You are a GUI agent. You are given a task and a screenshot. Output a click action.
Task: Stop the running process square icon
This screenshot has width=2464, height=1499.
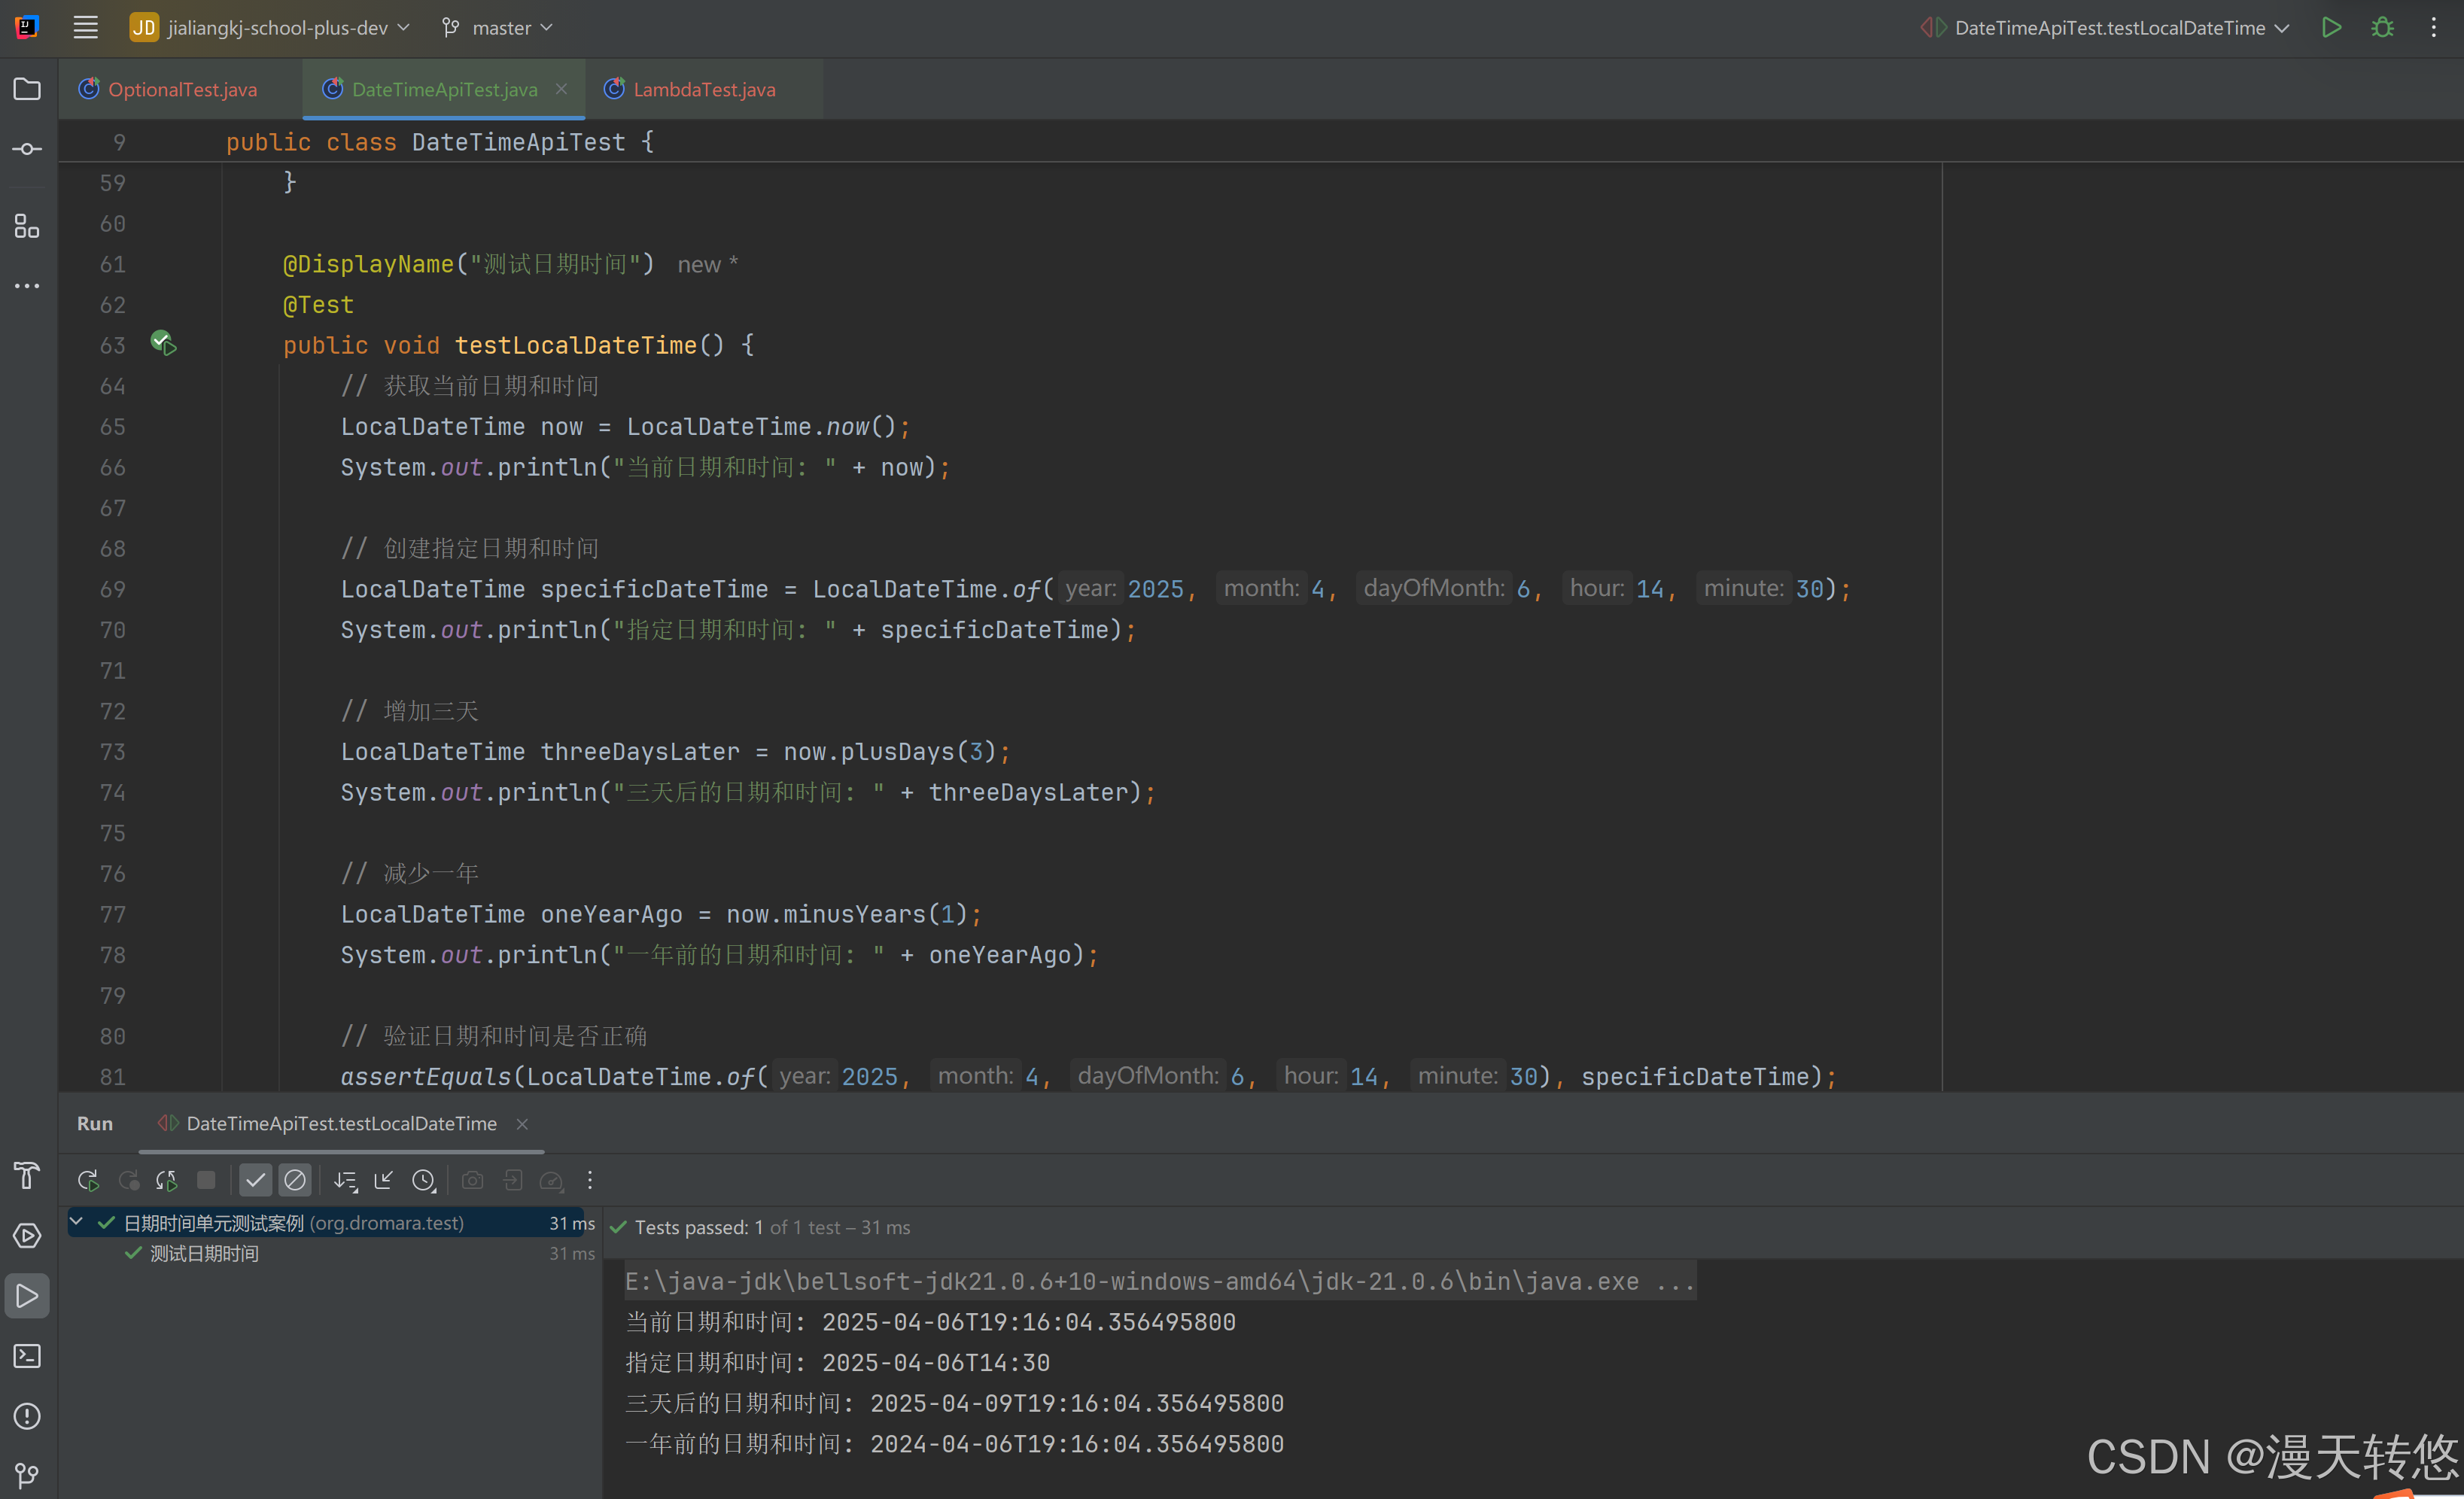tap(206, 1180)
